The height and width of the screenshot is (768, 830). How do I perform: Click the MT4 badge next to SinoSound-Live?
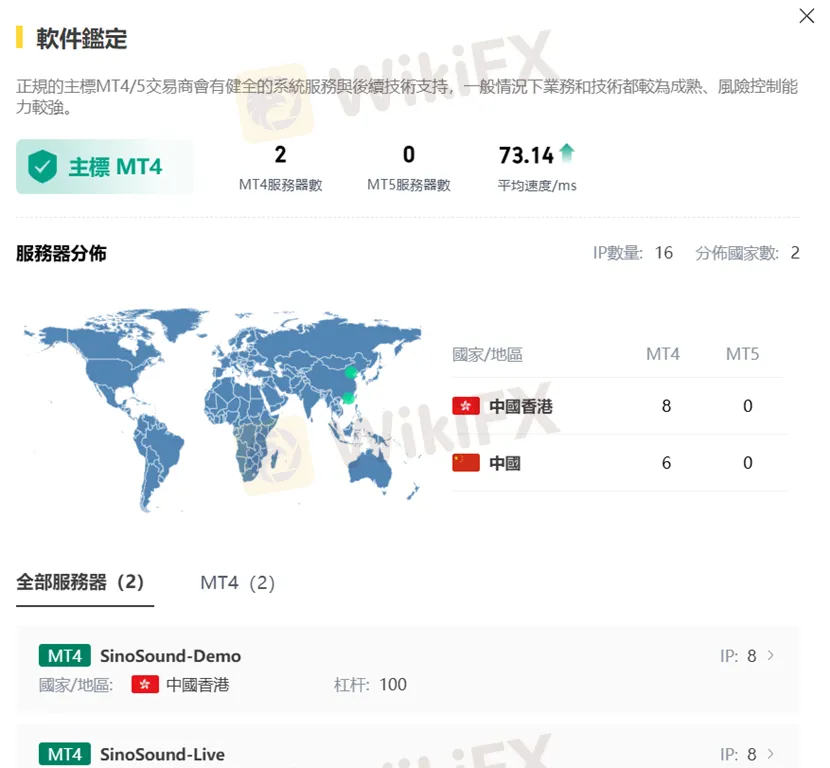(x=65, y=754)
